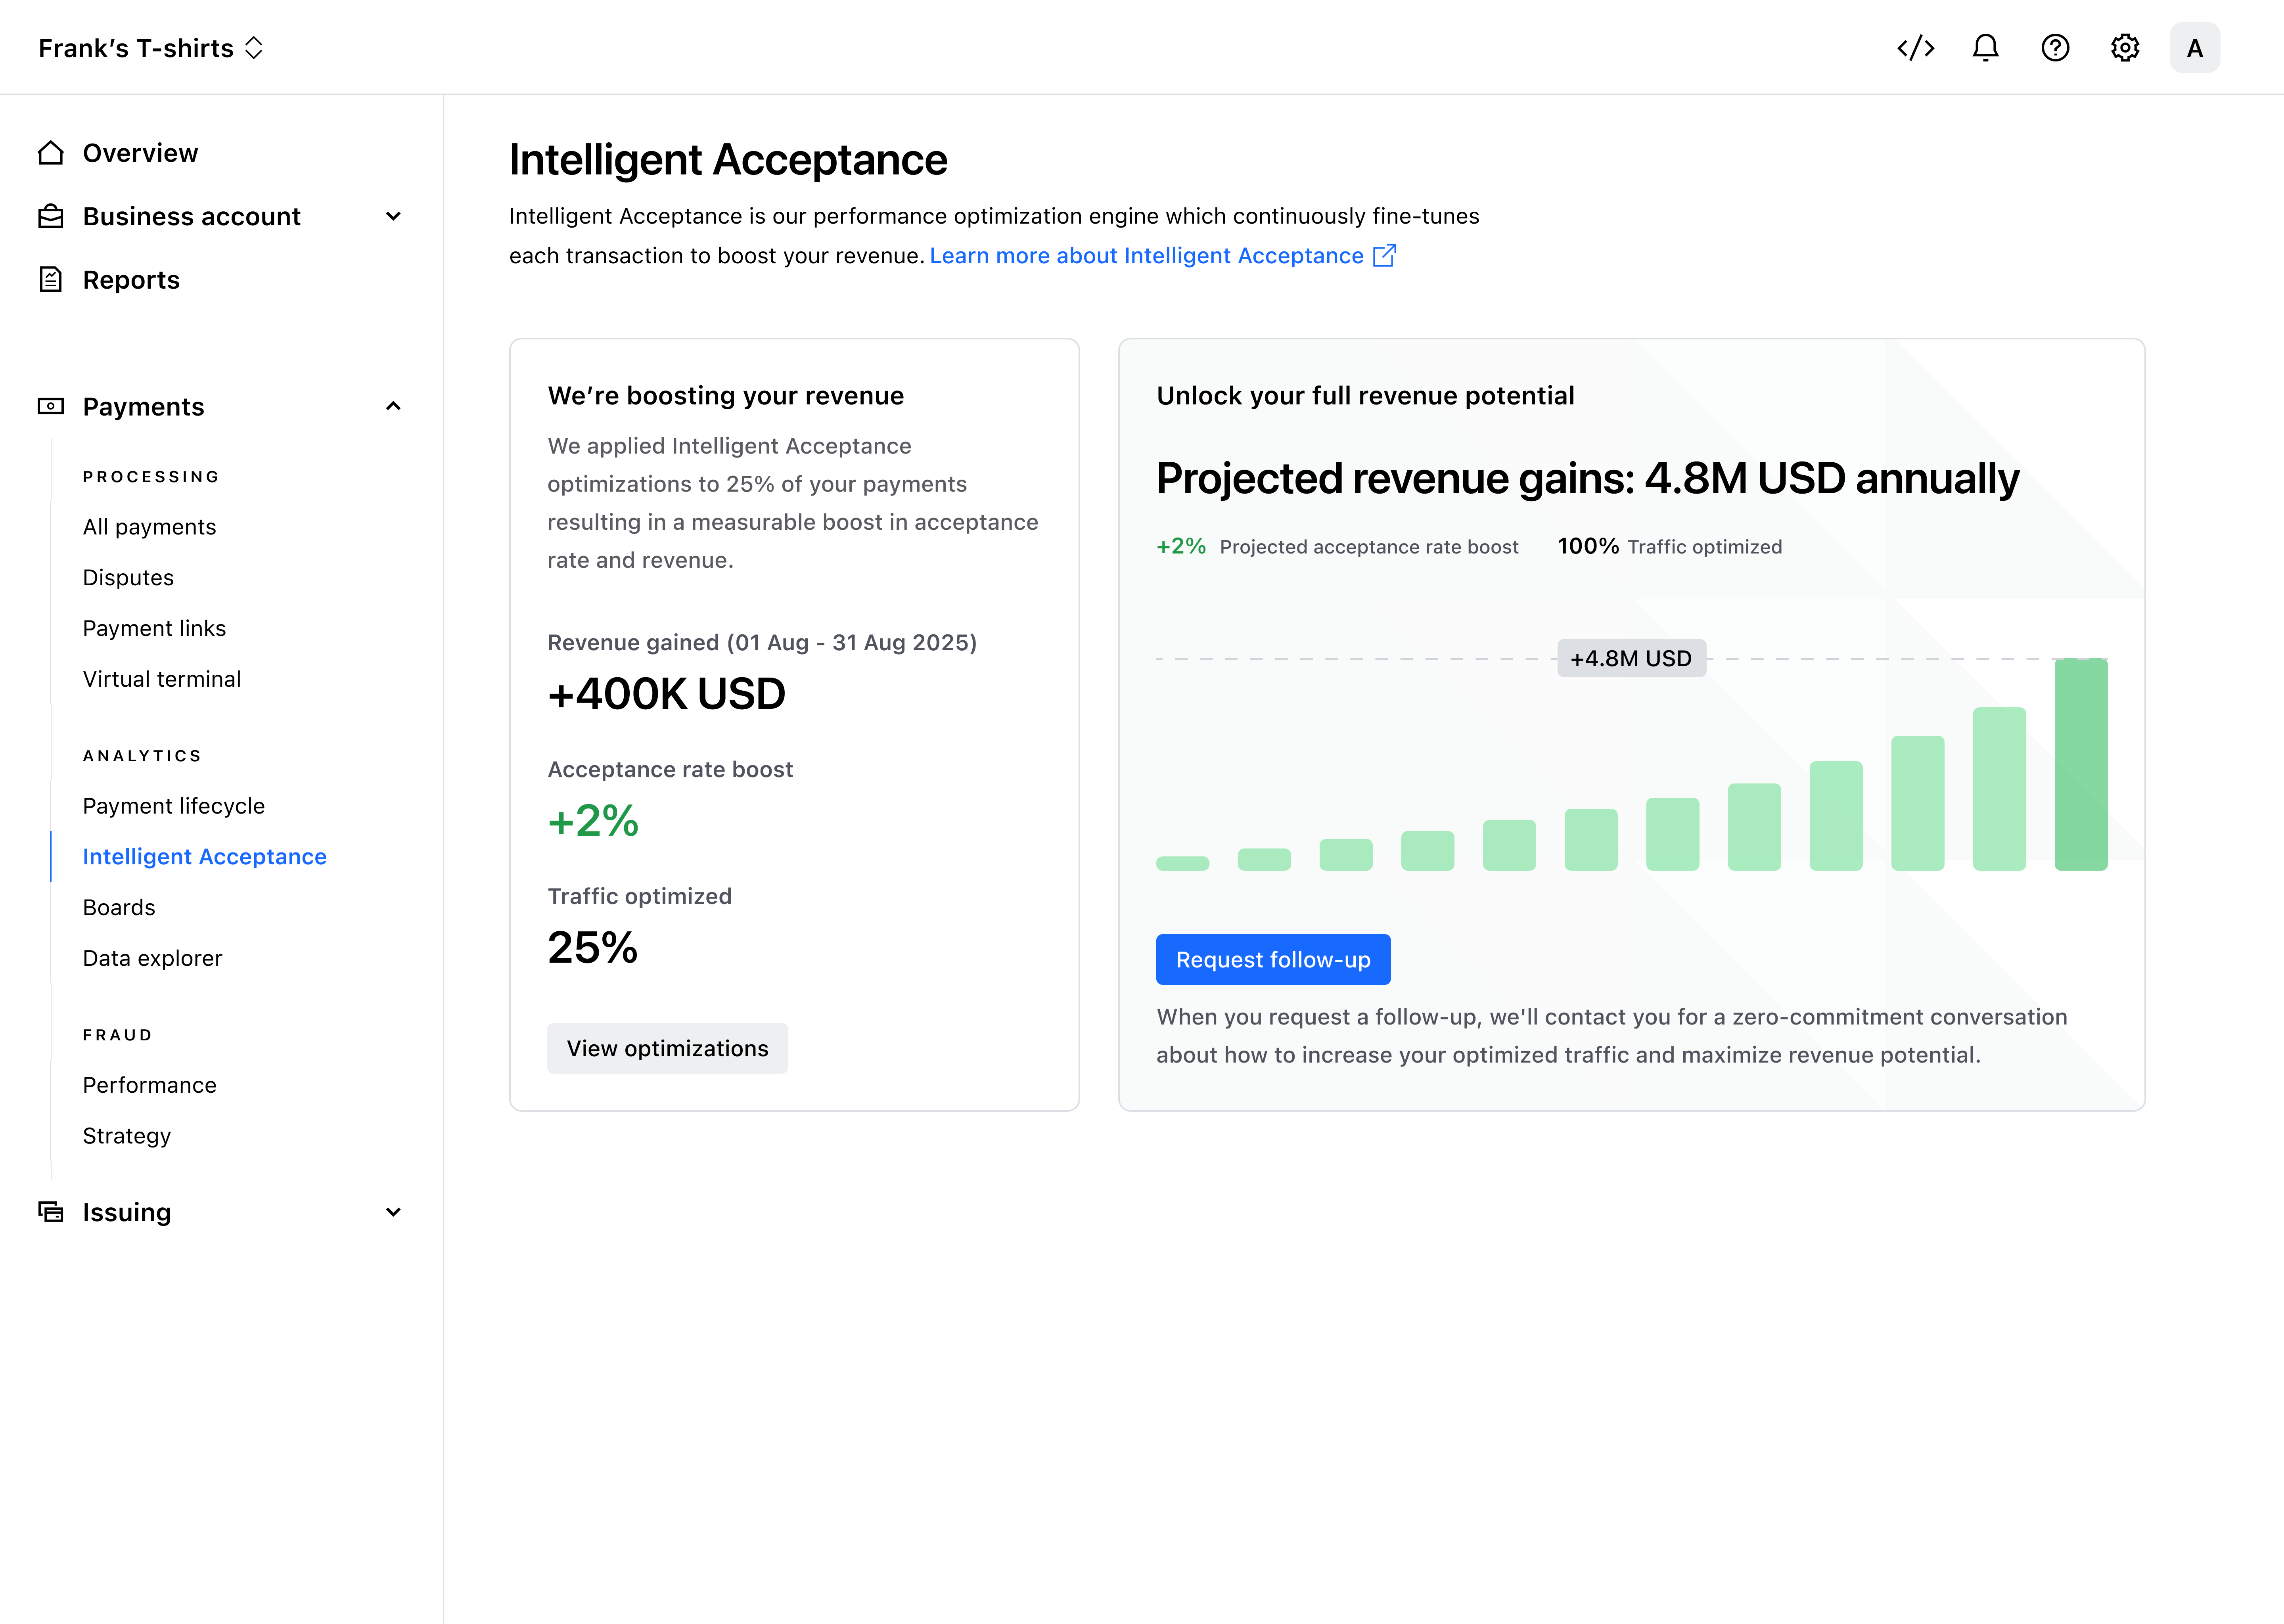Open All payments
2284x1624 pixels.
[149, 527]
